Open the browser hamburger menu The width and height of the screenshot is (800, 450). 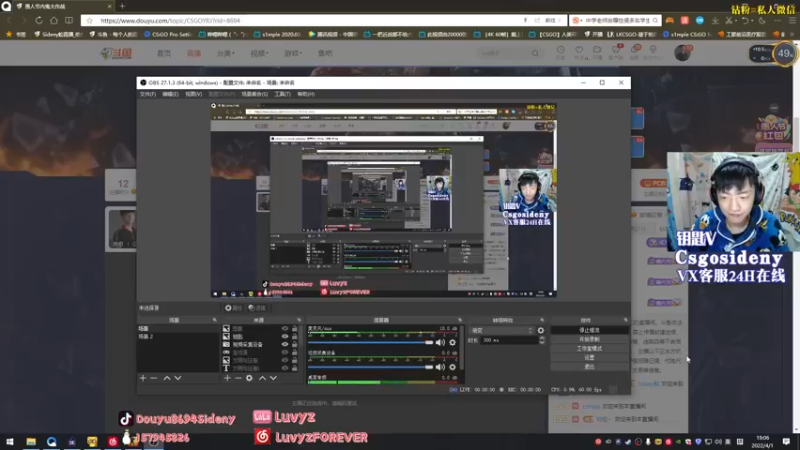(x=792, y=20)
